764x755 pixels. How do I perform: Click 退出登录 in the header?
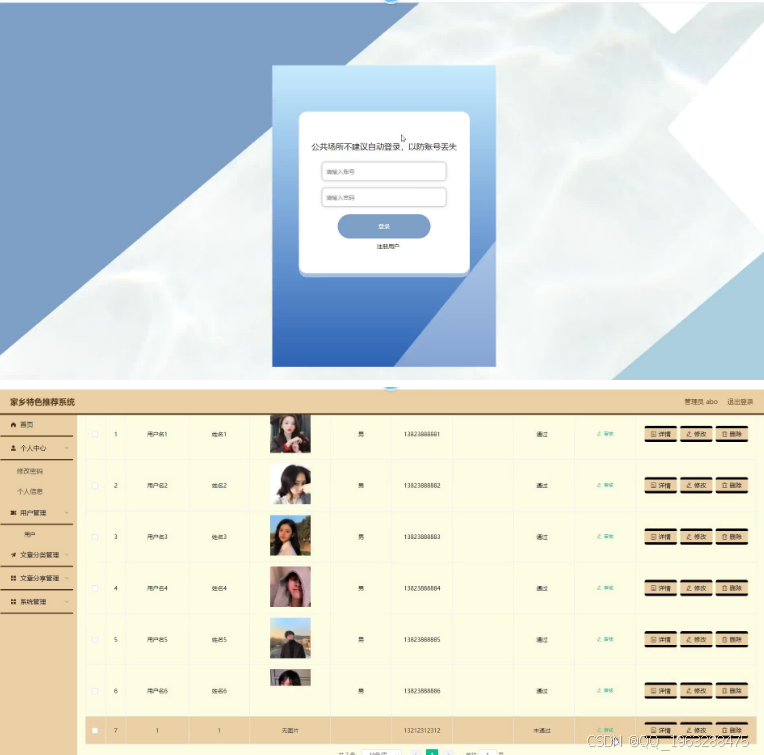[740, 402]
